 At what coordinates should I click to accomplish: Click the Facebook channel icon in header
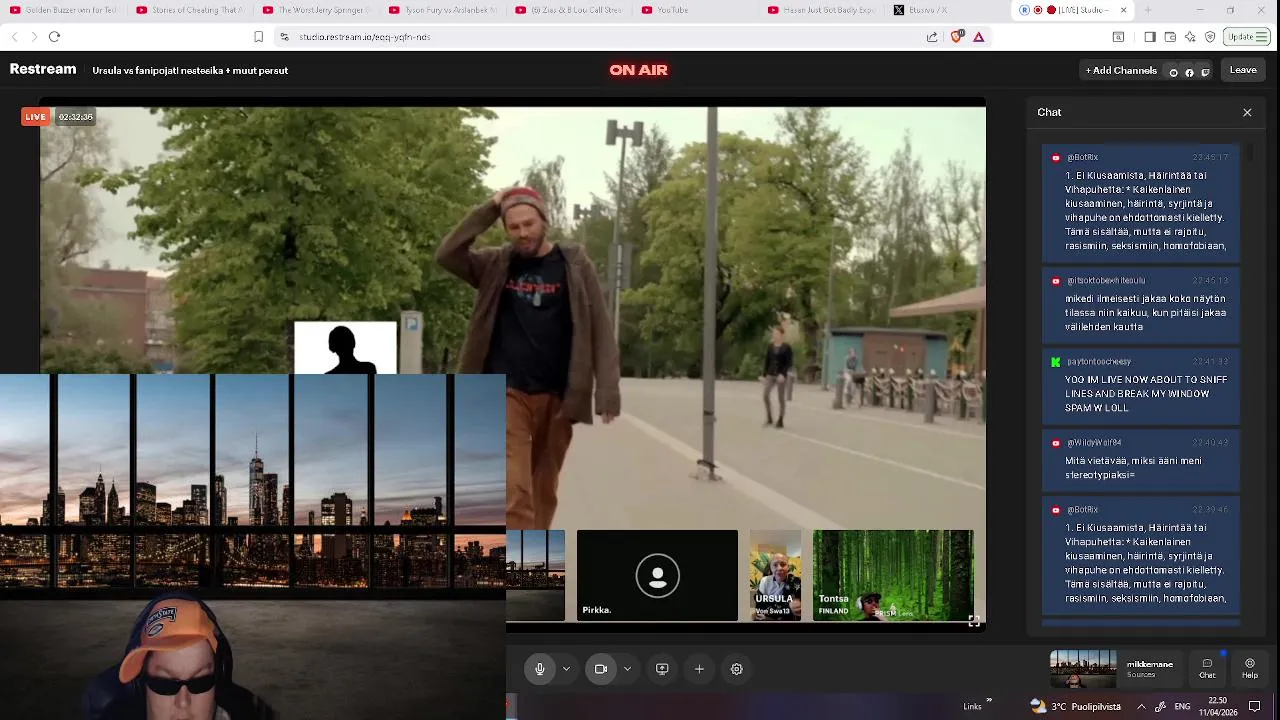coord(1189,72)
